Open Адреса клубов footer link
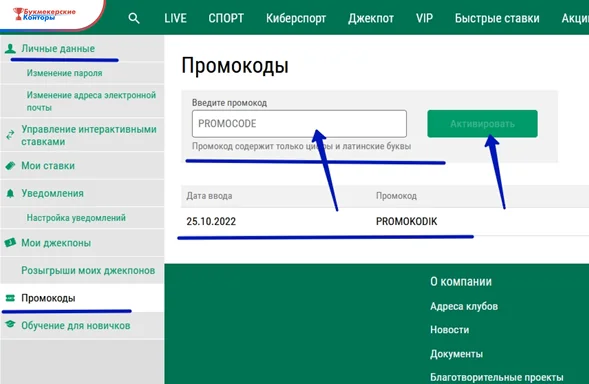The height and width of the screenshot is (384, 589). 464,306
